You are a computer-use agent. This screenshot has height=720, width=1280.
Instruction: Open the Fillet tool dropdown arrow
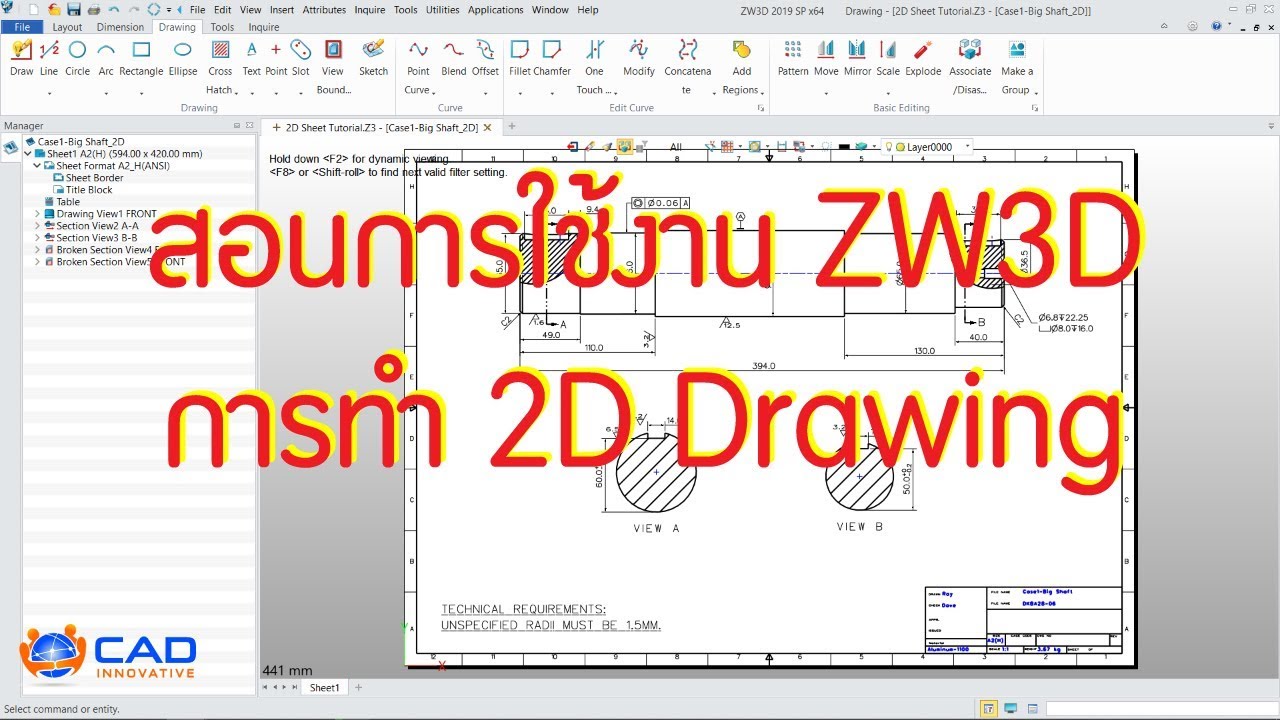pos(519,93)
